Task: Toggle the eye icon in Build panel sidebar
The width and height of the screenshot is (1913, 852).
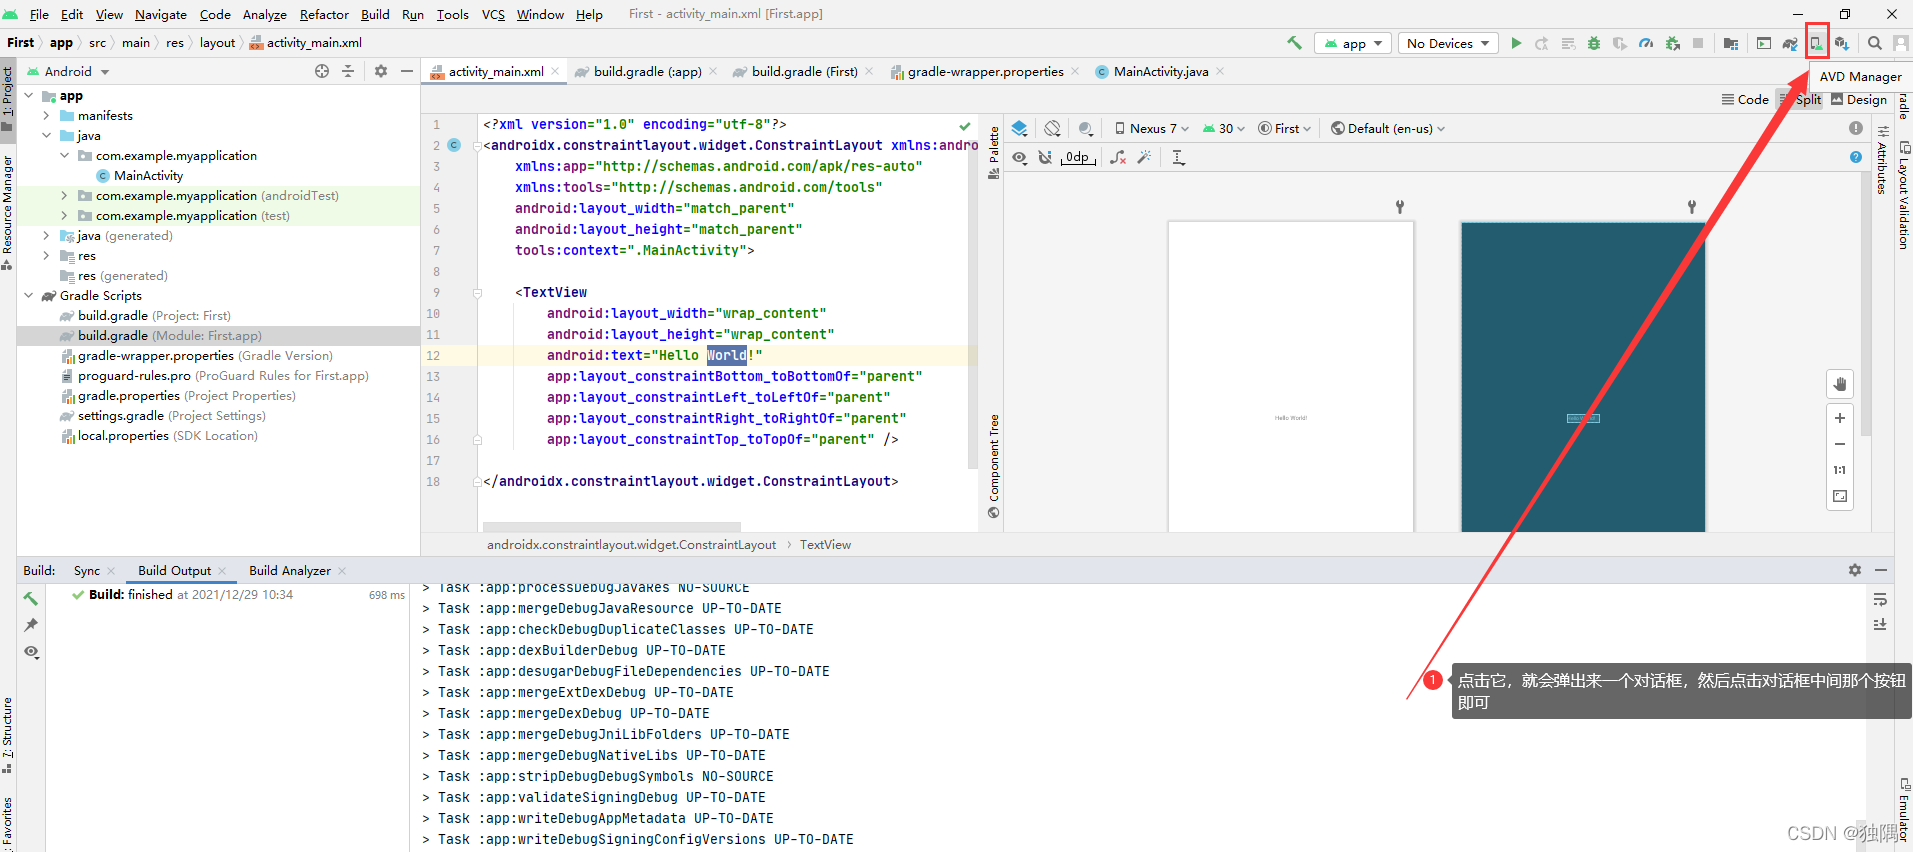Action: click(32, 652)
